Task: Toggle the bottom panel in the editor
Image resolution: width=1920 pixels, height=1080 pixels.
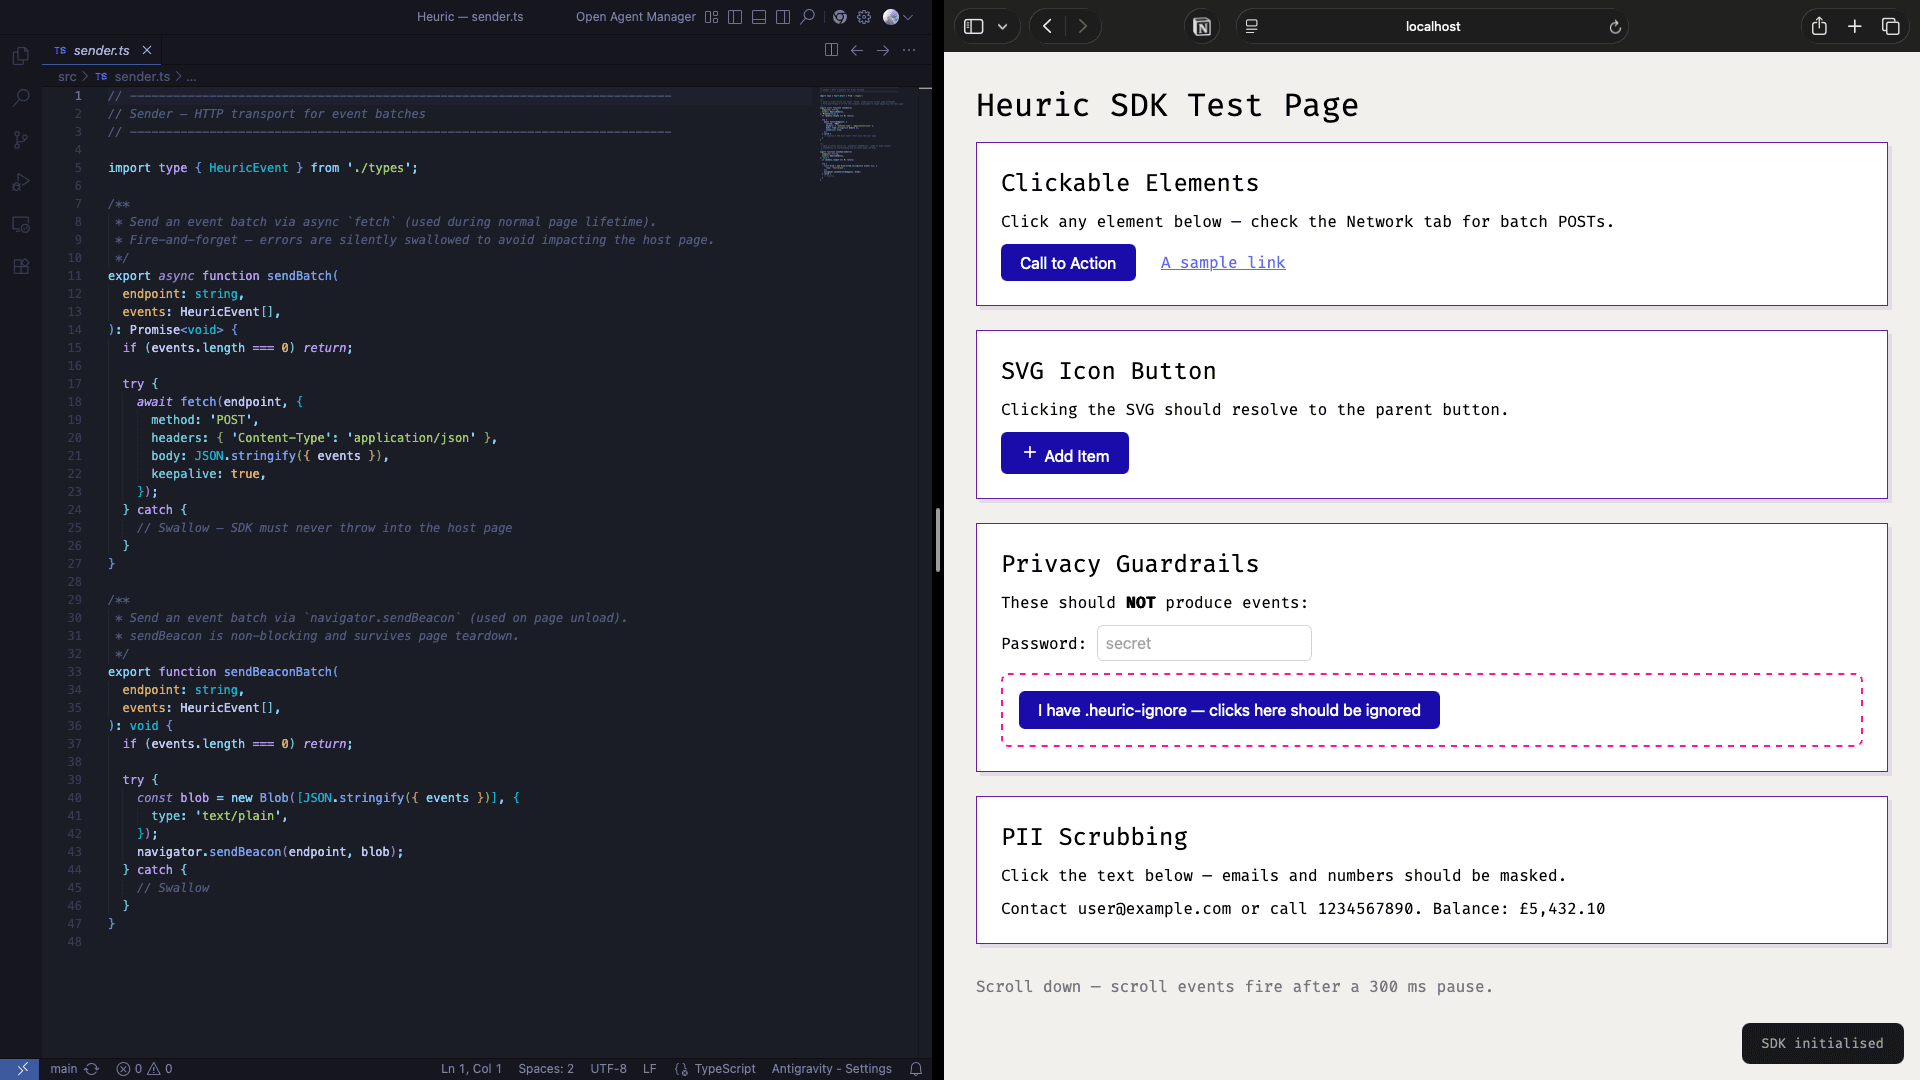Action: (x=759, y=17)
